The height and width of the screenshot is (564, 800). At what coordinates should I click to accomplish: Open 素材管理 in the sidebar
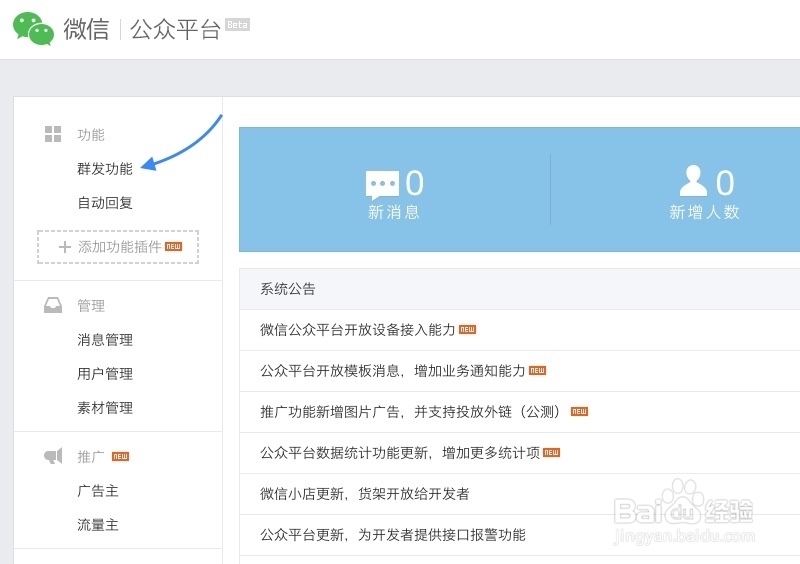[105, 408]
